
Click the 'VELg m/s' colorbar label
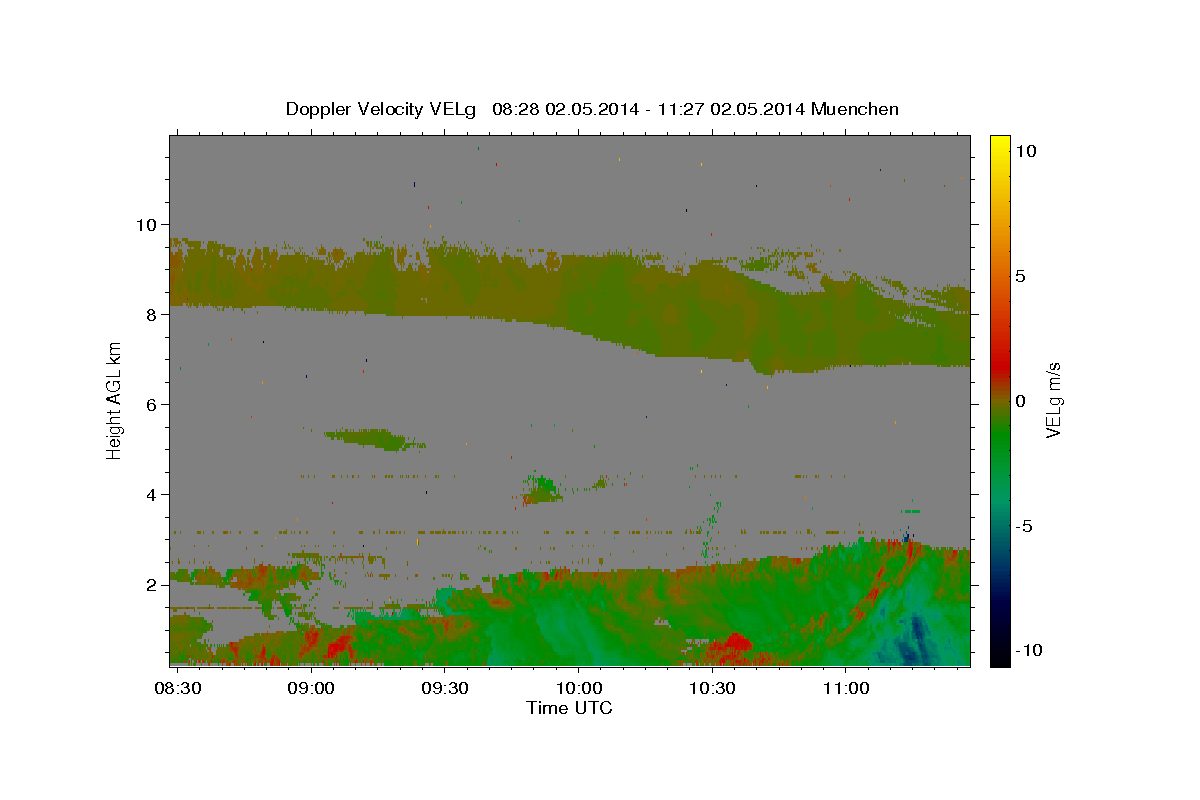coord(1054,399)
